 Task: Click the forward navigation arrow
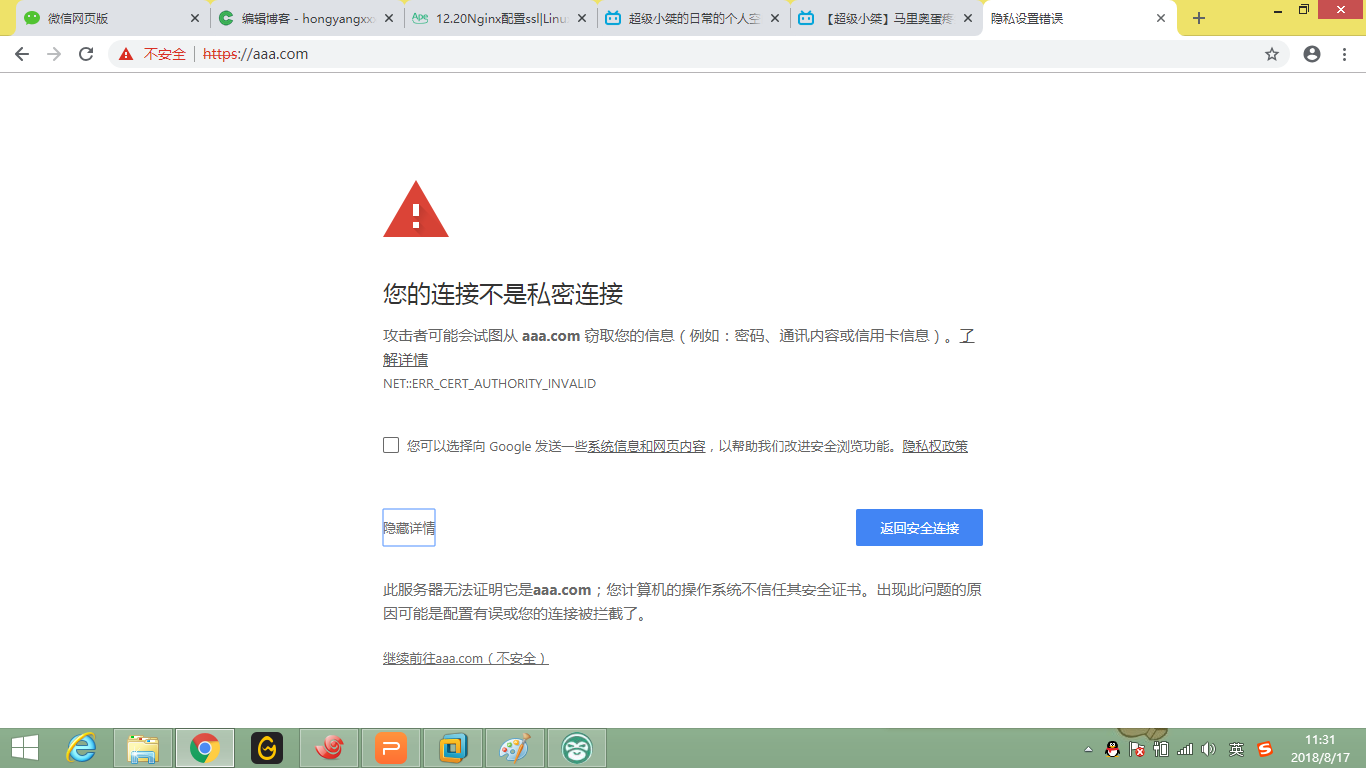point(54,54)
